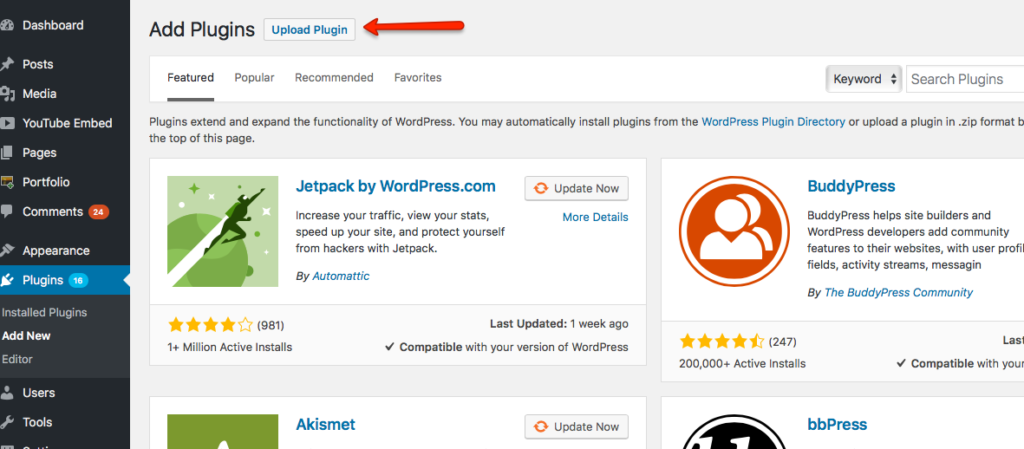Viewport: 1024px width, 449px height.
Task: Open the Dashboard menu item
Action: pos(53,25)
